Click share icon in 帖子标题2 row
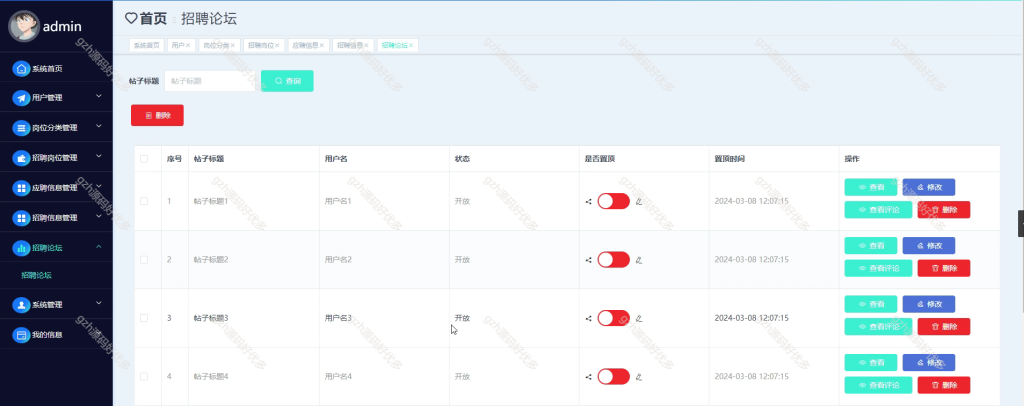 (x=588, y=260)
